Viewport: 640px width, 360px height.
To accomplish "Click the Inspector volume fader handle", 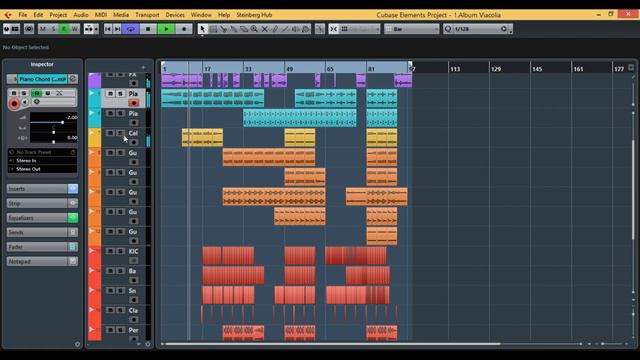I will click(x=62, y=122).
